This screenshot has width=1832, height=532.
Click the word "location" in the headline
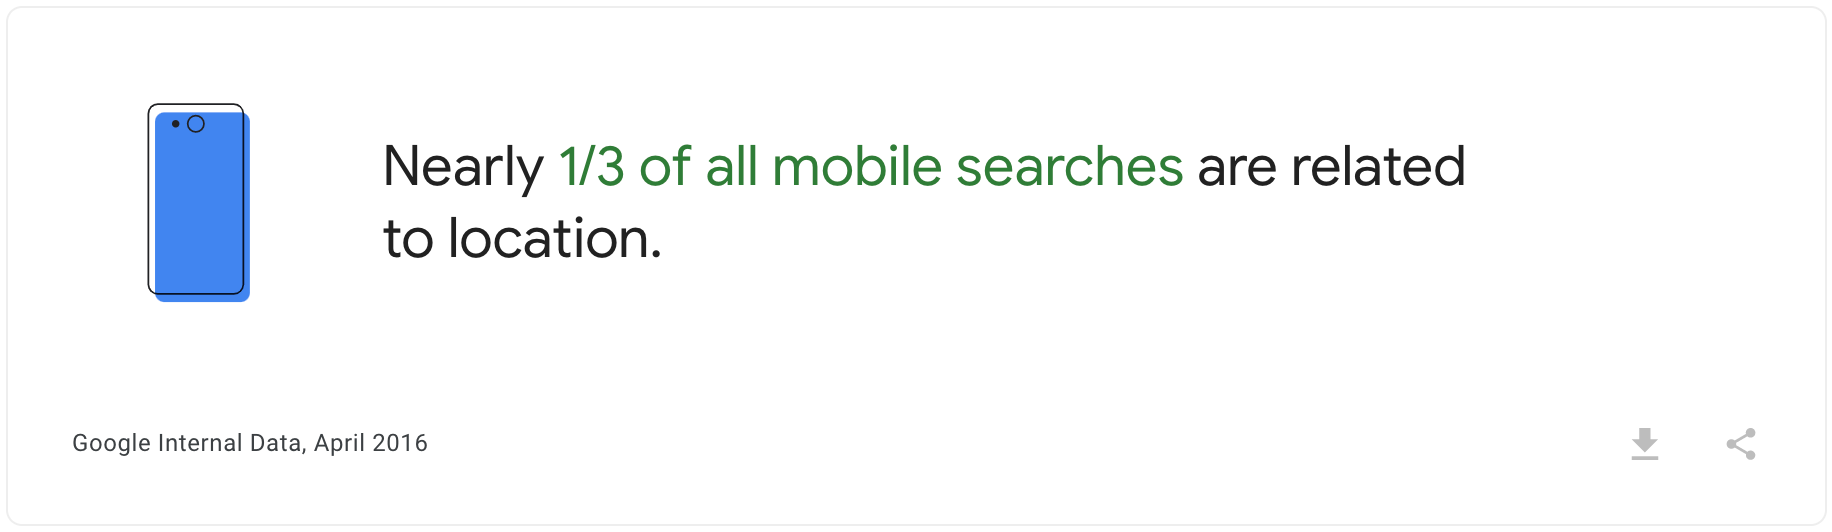point(554,239)
